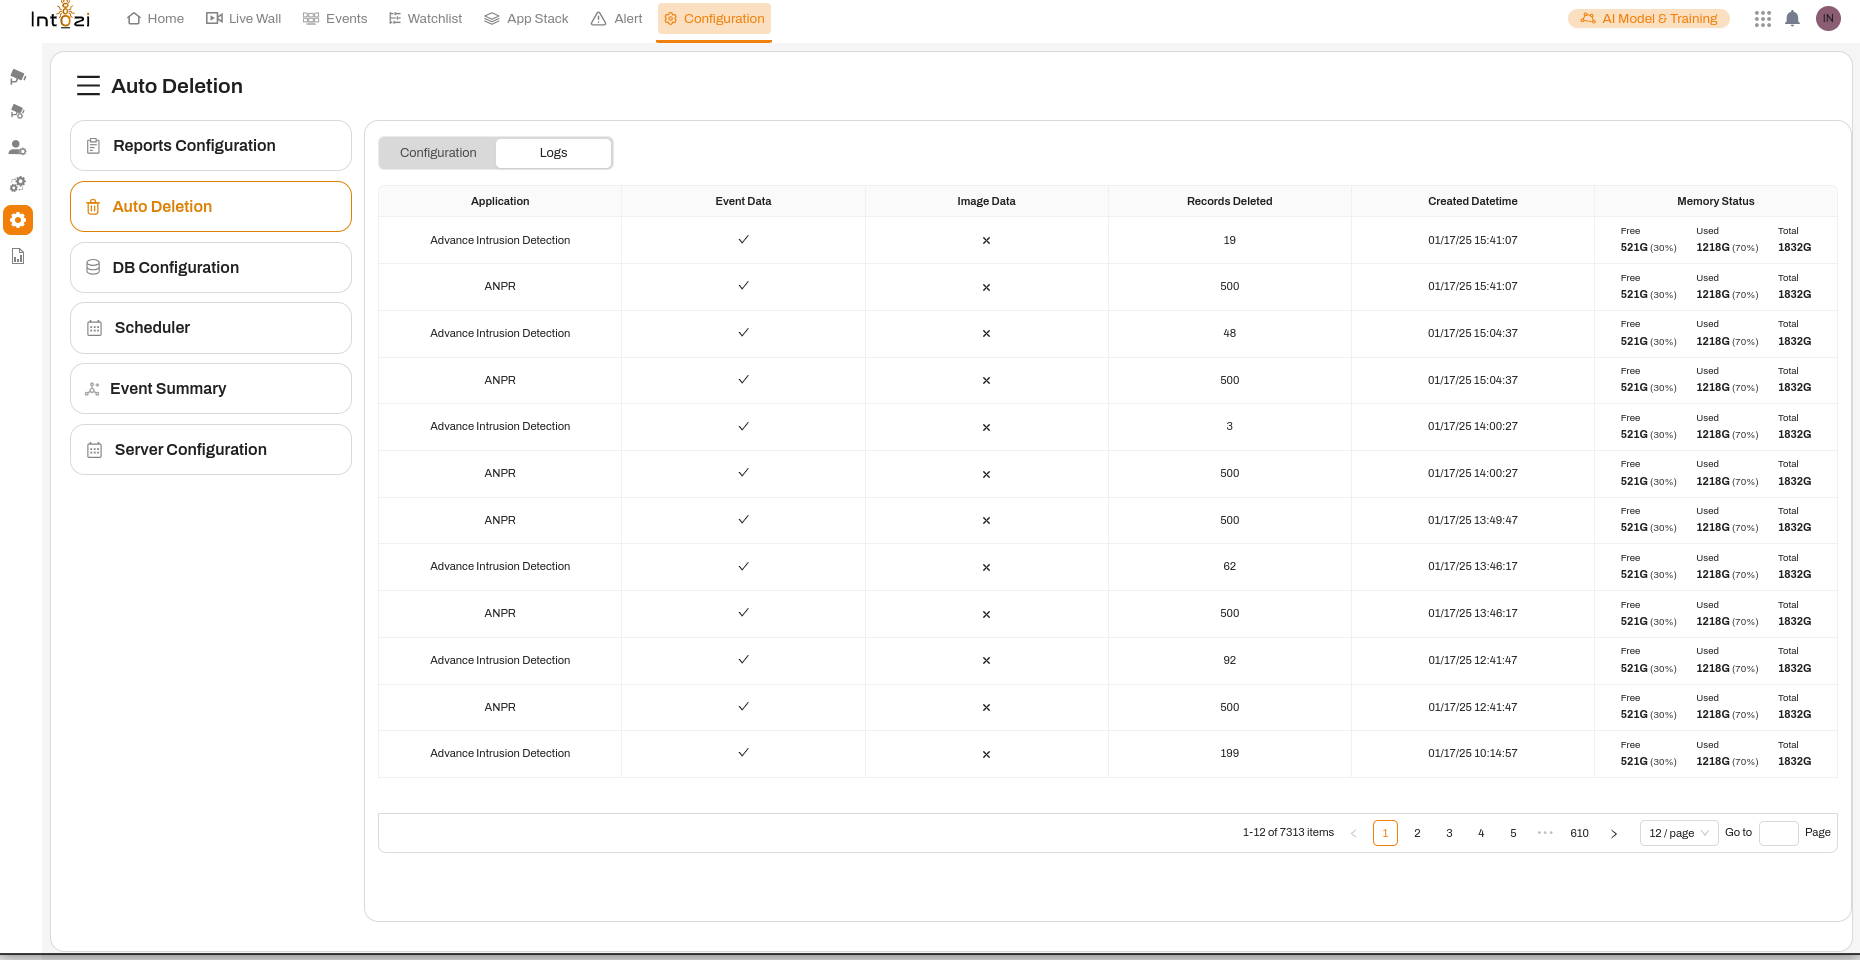Click the Intozi logo
1860x960 pixels.
(x=60, y=18)
